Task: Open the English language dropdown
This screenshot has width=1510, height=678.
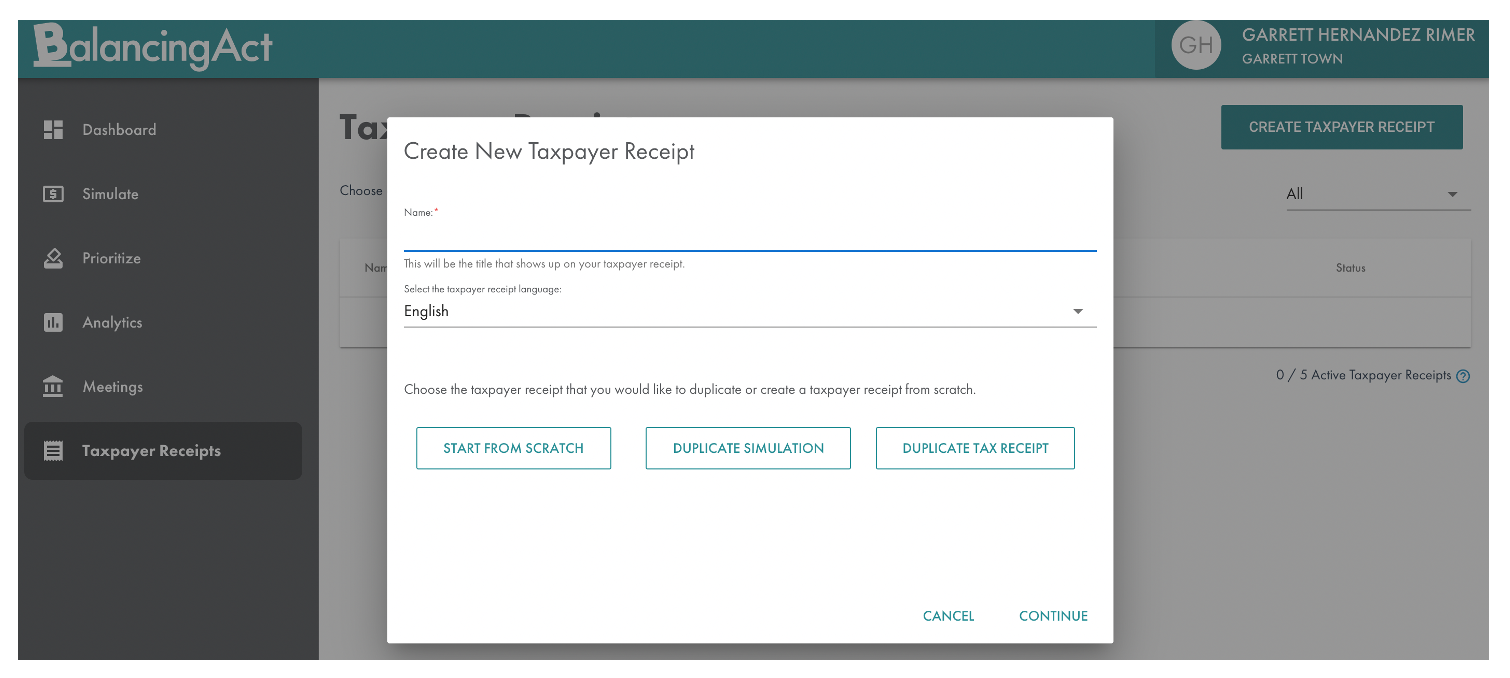Action: pos(750,311)
